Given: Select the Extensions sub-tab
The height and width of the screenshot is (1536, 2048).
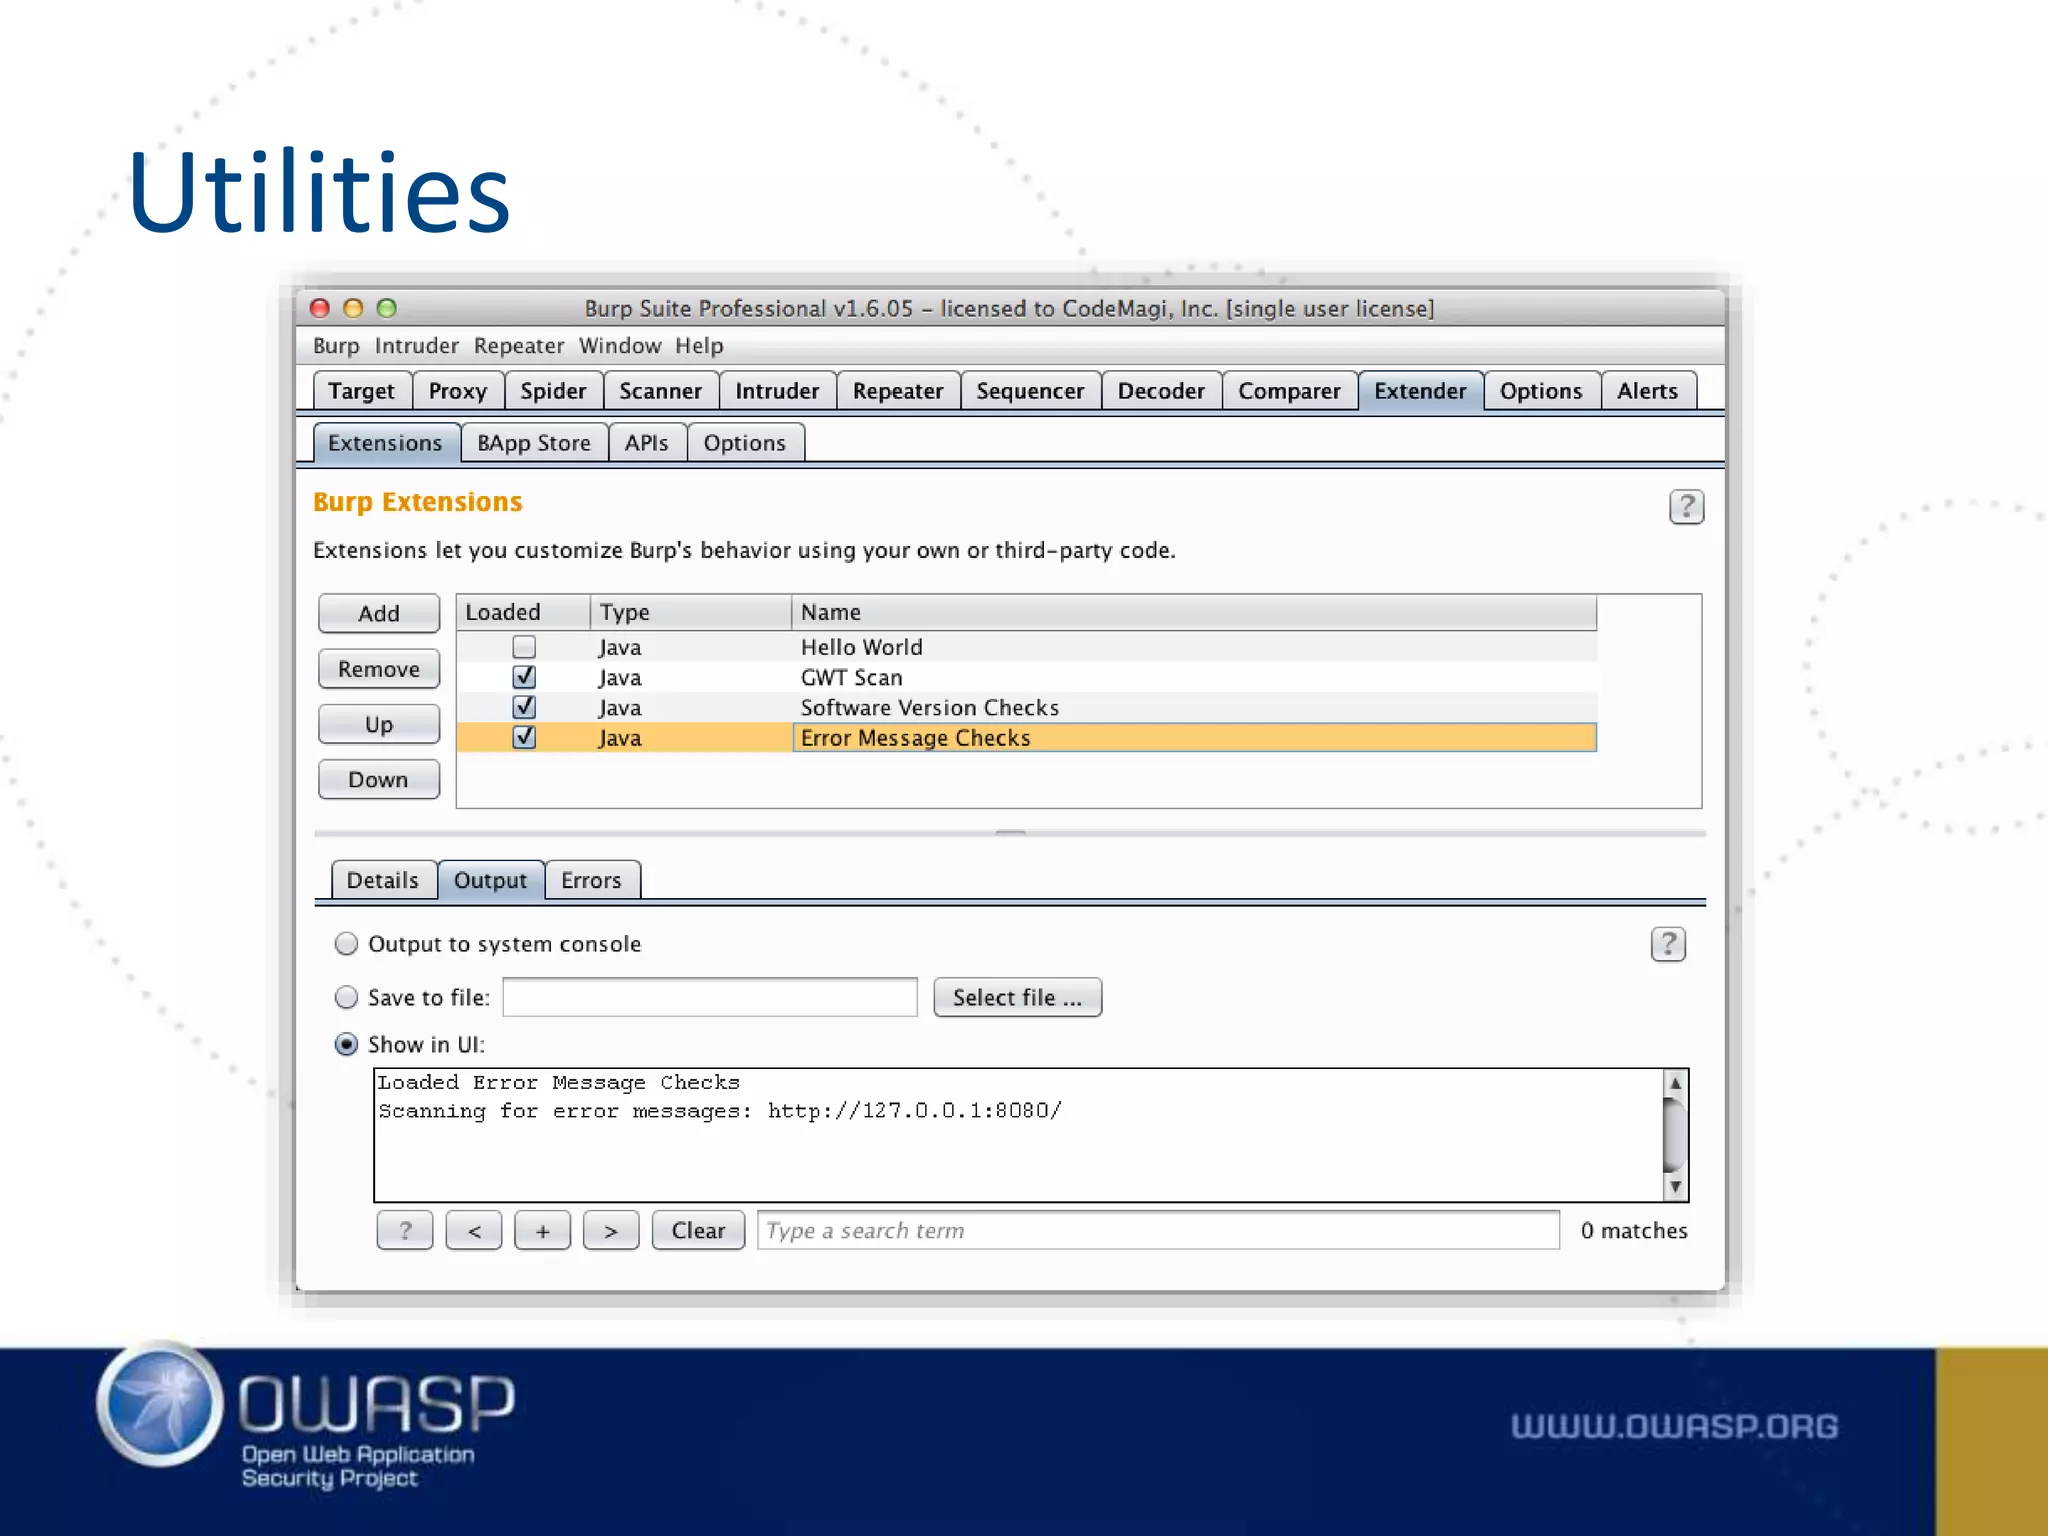Looking at the screenshot, I should coord(385,443).
